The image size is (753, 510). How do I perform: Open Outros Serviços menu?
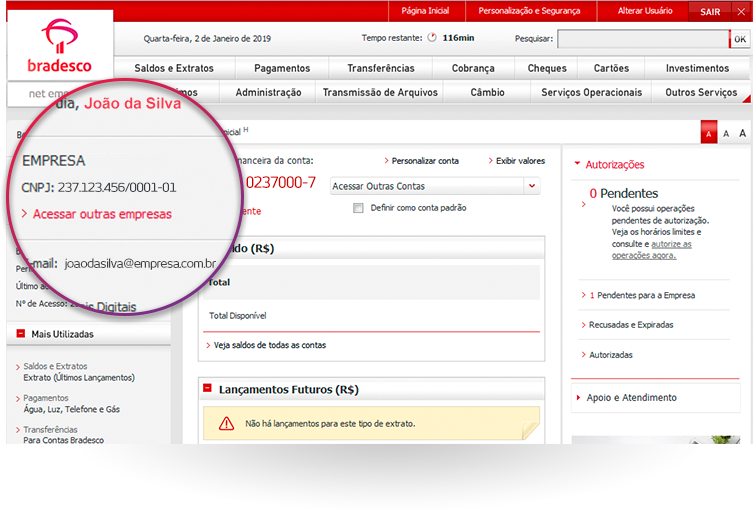(701, 92)
